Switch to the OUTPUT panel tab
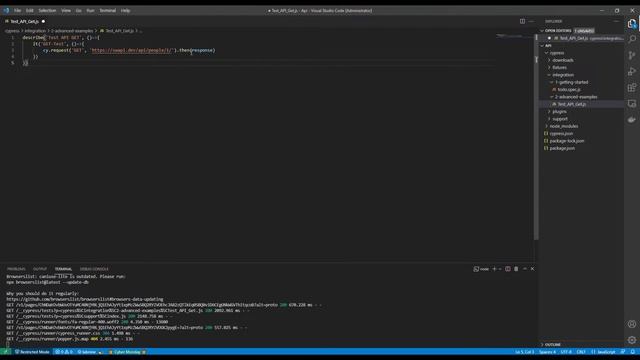This screenshot has width=640, height=360. pyautogui.click(x=40, y=269)
